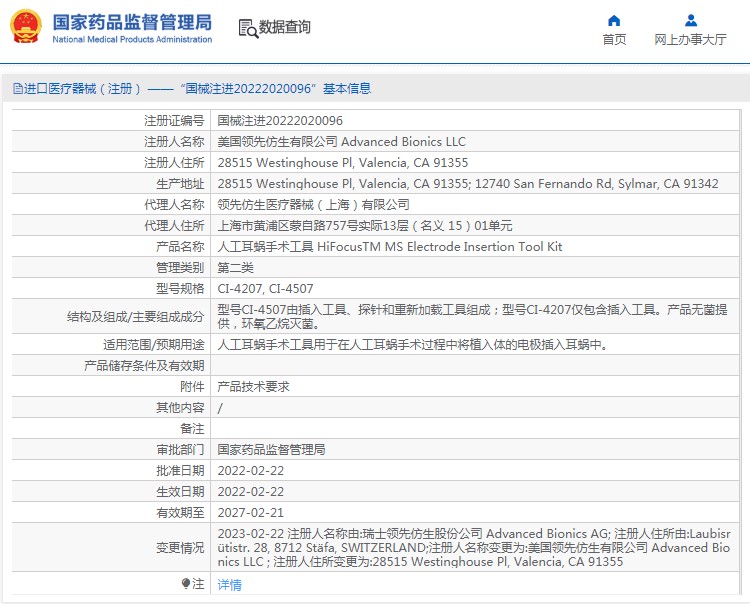Click agent name 领先仿生医疗器械（上海）有限公司
Viewport: 750px width, 604px height.
[313, 205]
